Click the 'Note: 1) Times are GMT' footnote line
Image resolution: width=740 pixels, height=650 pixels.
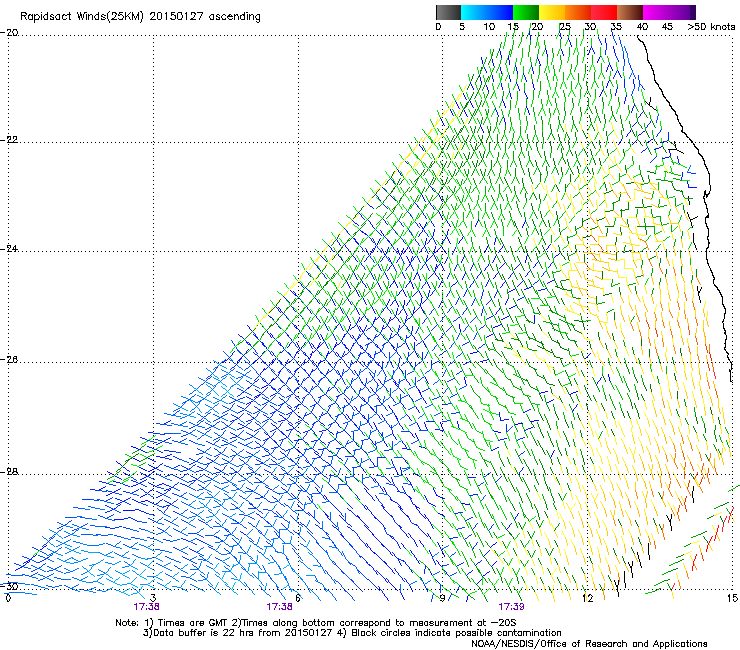click(x=316, y=623)
